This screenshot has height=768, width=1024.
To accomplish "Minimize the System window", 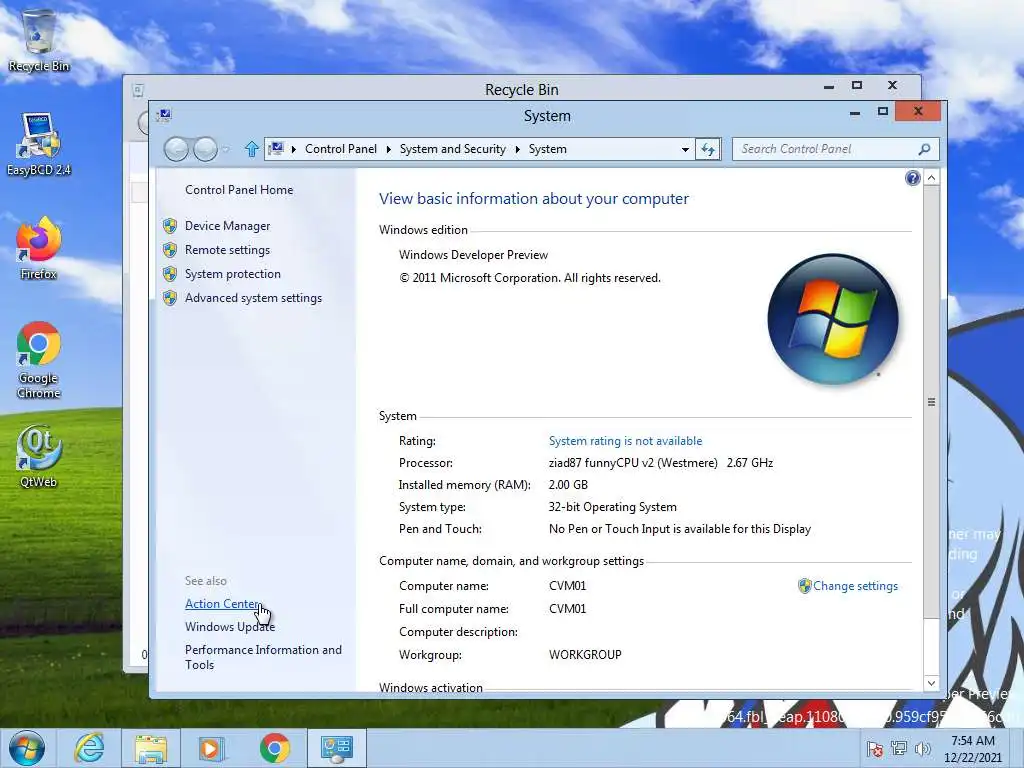I will 854,113.
